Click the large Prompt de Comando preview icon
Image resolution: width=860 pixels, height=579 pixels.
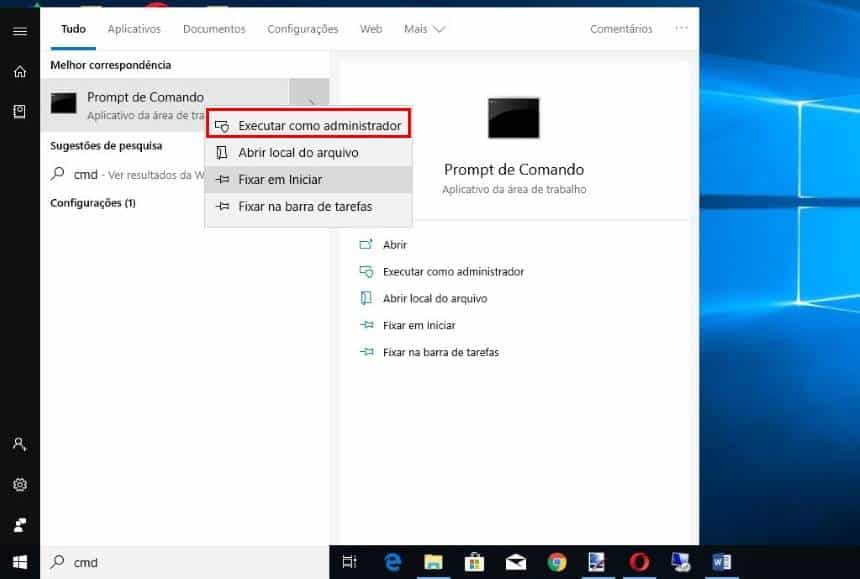[513, 118]
